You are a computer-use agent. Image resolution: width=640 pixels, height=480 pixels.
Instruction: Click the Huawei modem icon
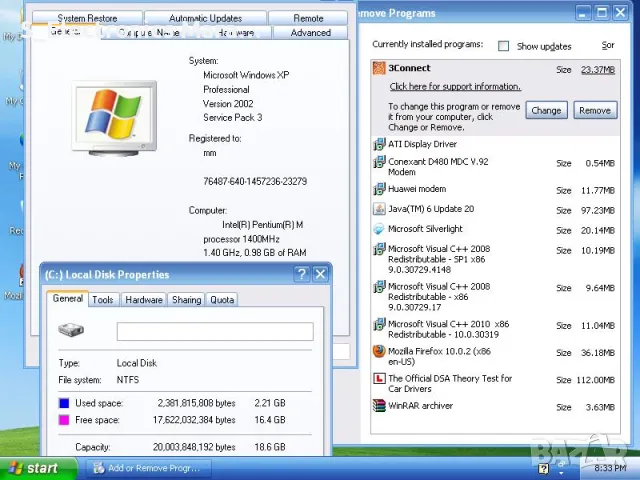[x=379, y=189]
